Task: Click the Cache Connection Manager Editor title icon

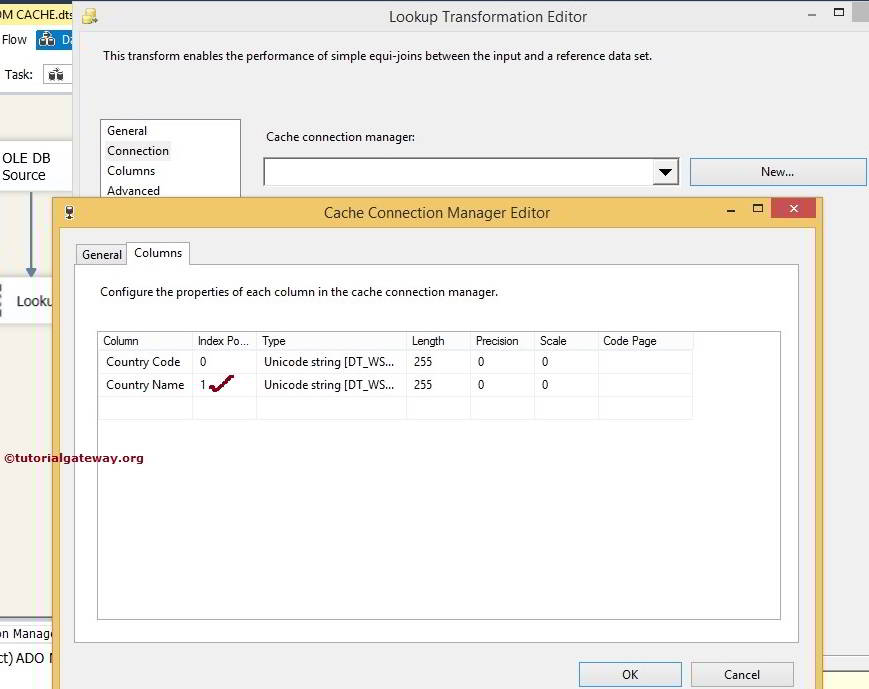Action: (x=68, y=212)
